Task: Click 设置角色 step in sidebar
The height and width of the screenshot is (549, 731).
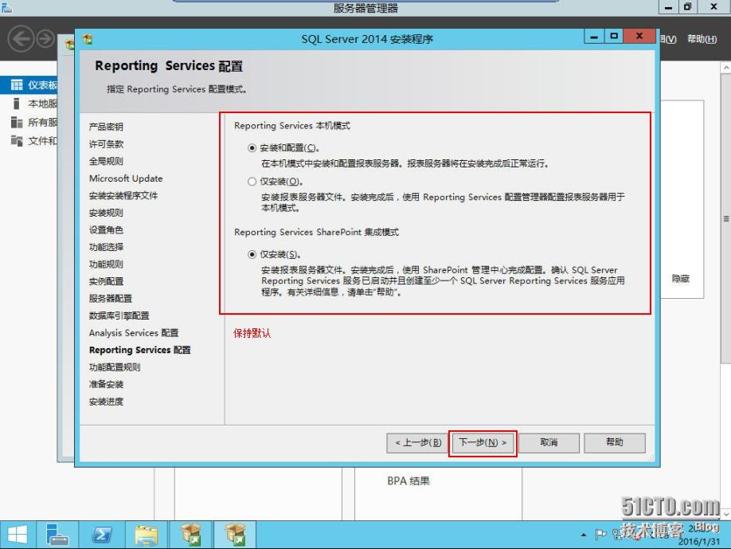Action: [x=106, y=230]
